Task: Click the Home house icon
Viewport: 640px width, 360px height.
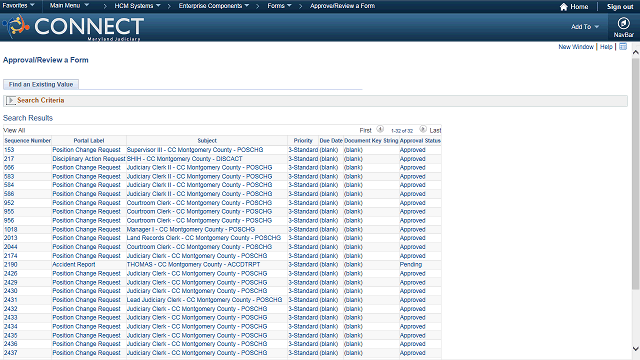Action: coord(564,7)
